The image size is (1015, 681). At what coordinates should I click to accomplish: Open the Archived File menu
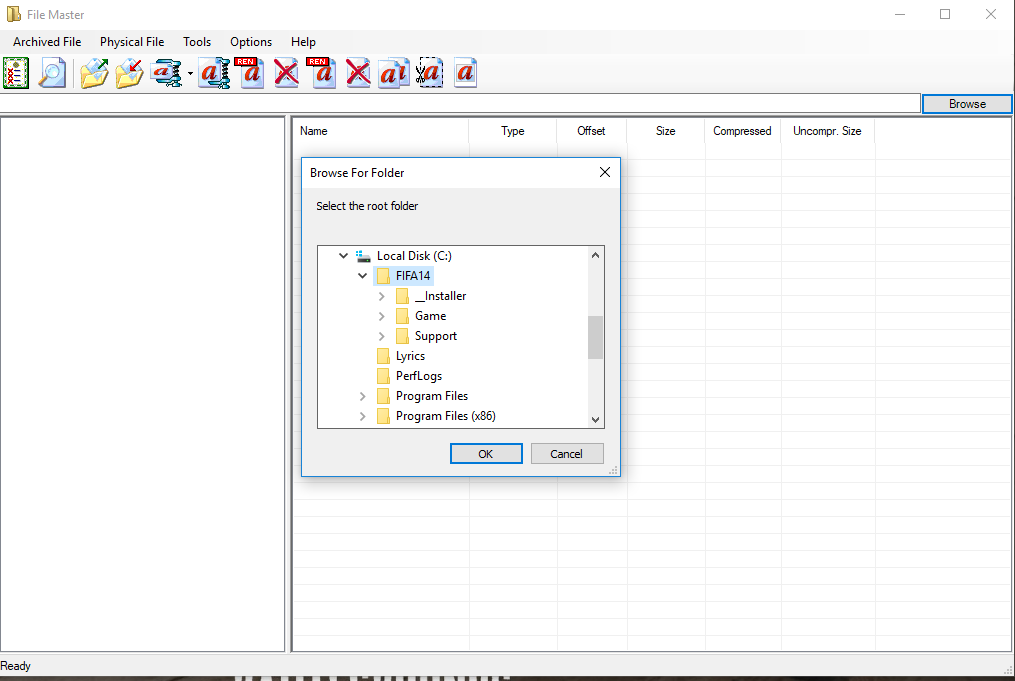46,42
